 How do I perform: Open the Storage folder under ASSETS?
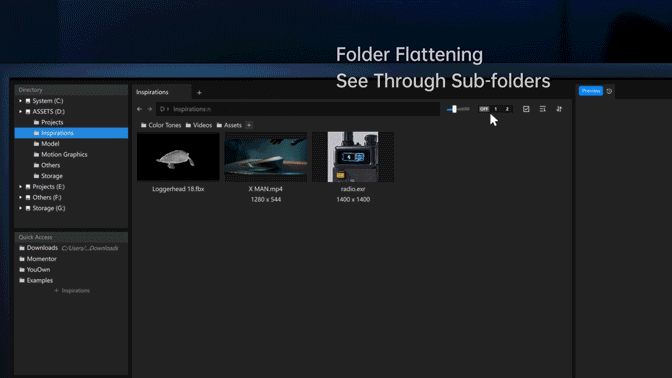tap(51, 176)
